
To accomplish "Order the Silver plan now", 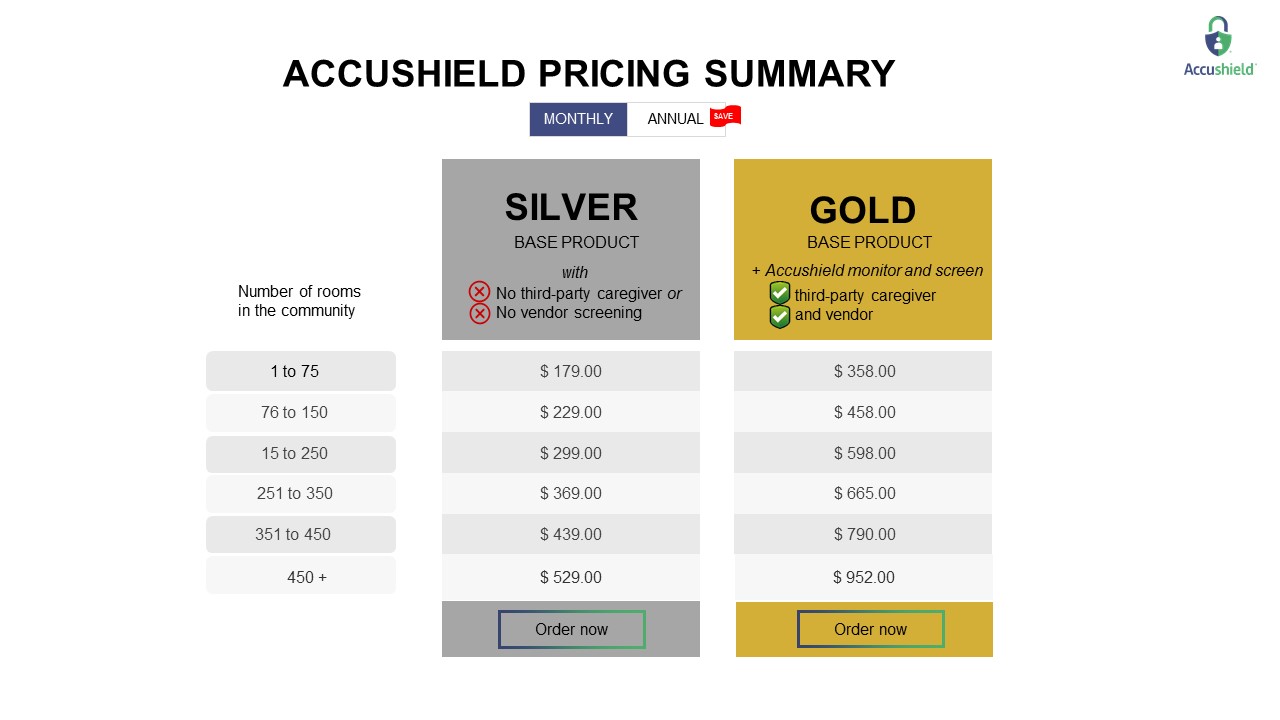I will (571, 629).
